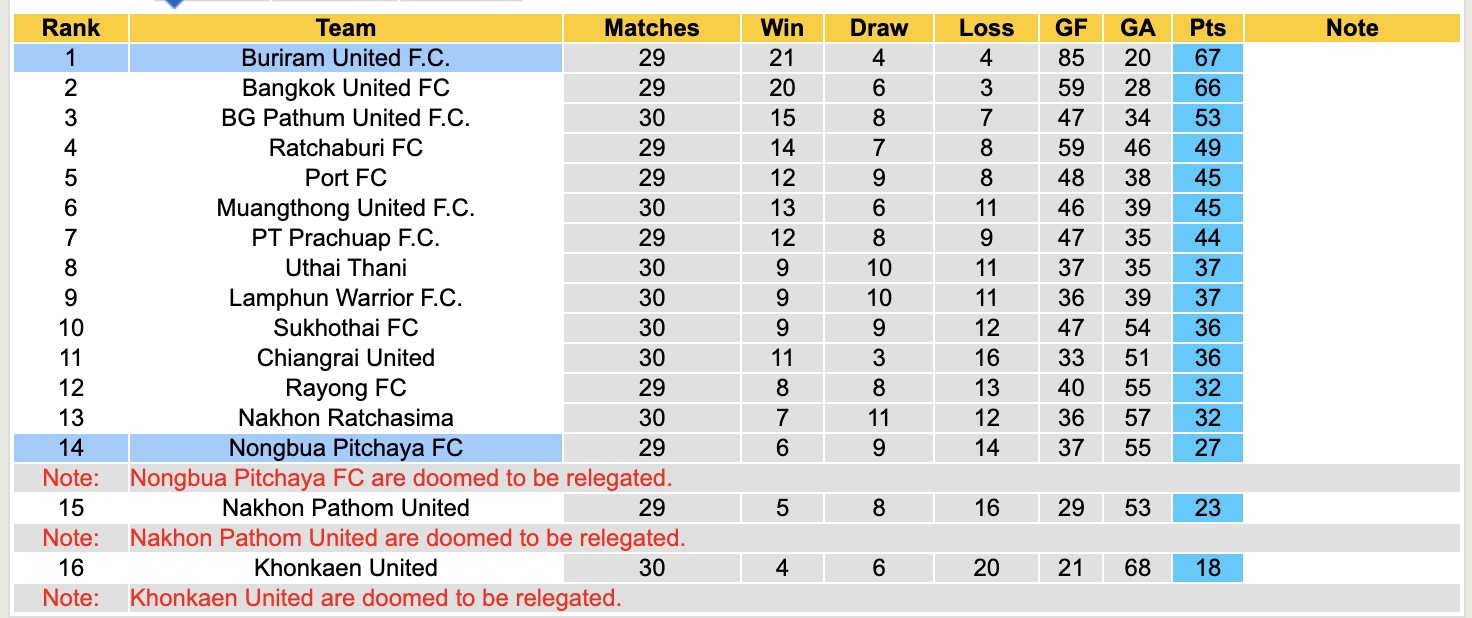Open Lamphun Warrior F.C. team entry

click(x=345, y=298)
